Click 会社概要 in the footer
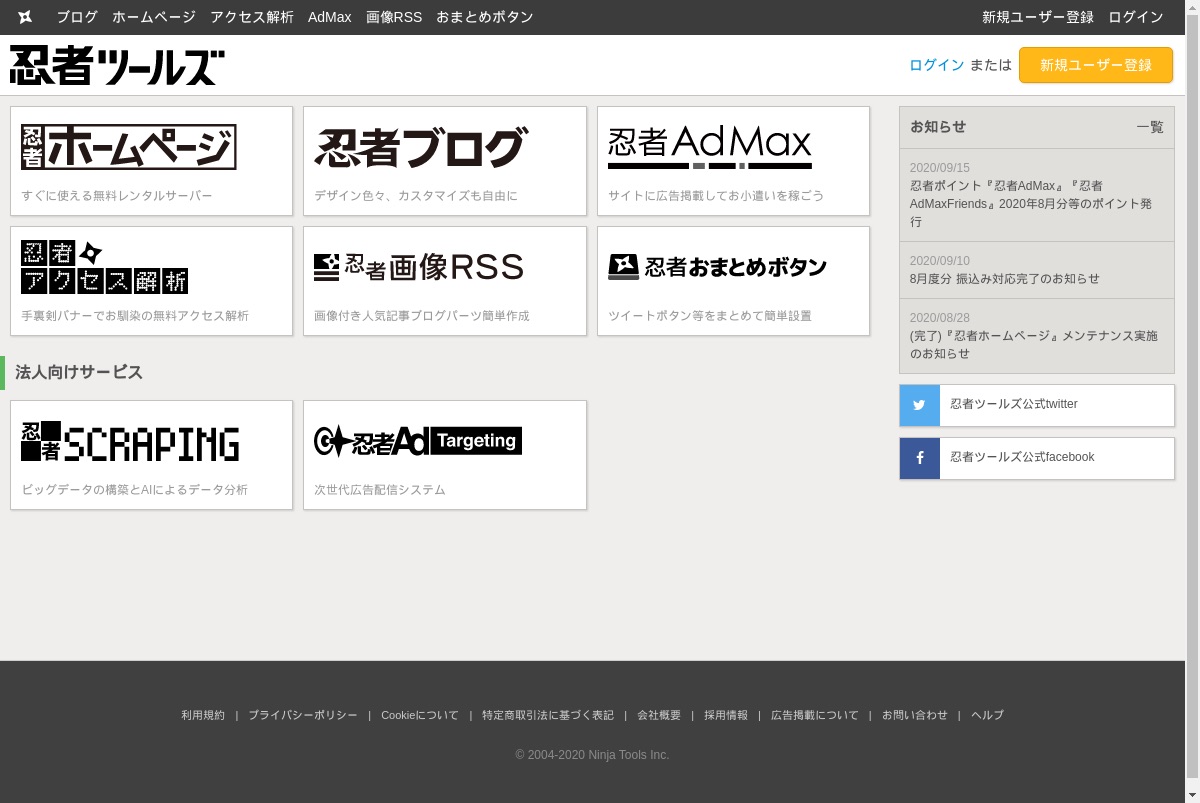1200x803 pixels. click(659, 715)
